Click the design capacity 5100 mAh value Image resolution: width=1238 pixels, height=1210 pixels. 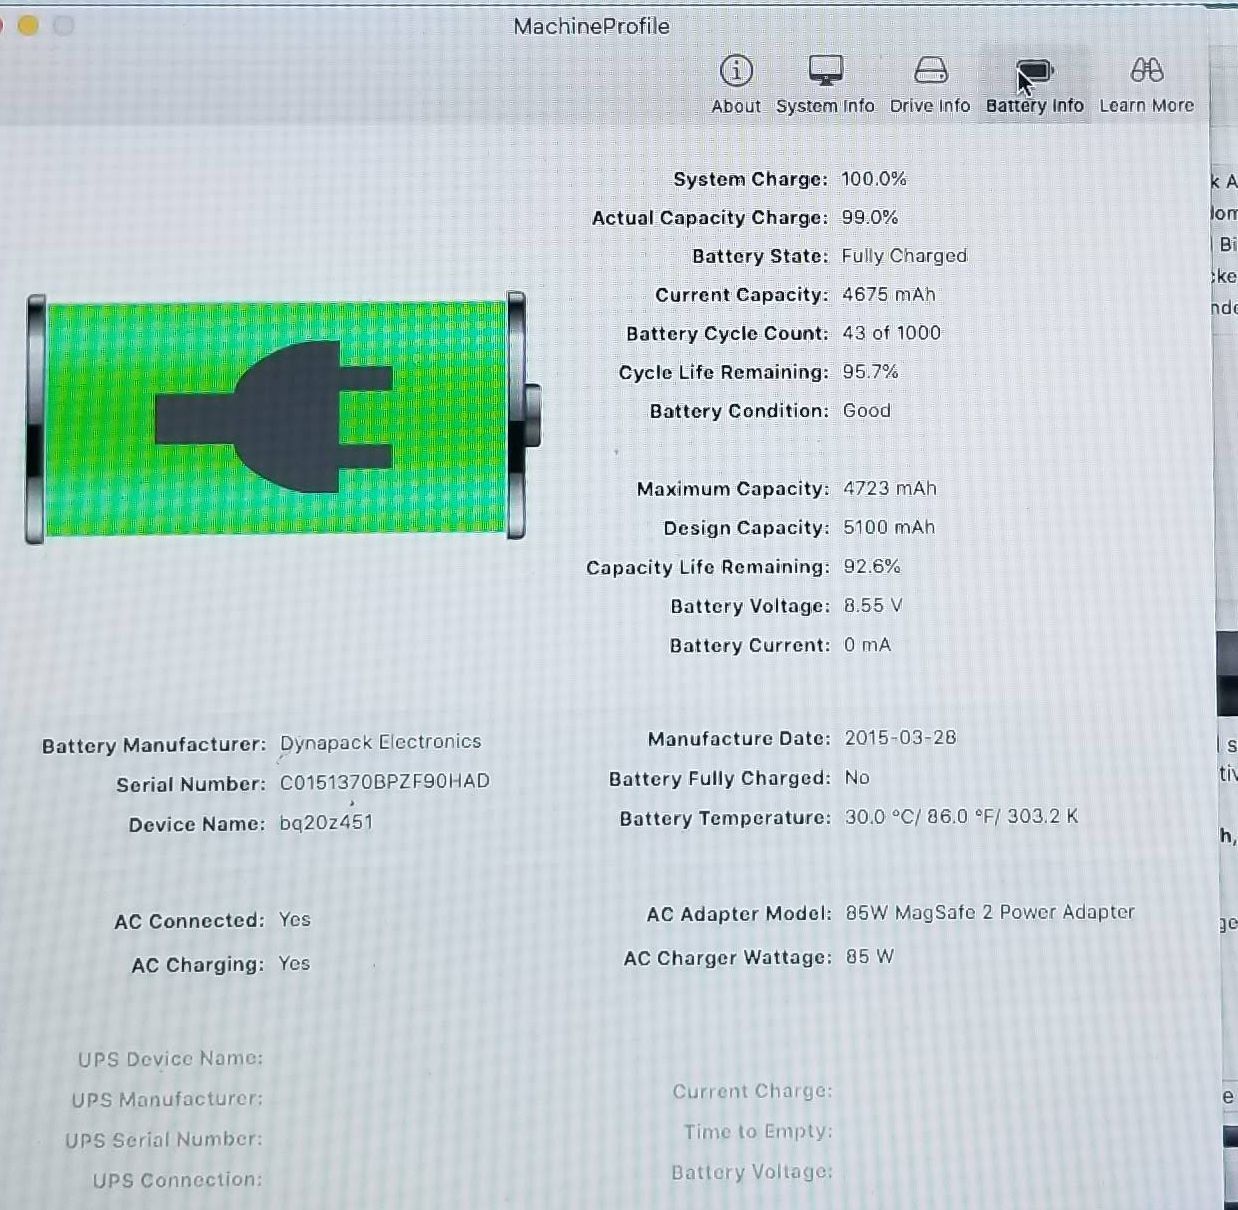[x=888, y=527]
